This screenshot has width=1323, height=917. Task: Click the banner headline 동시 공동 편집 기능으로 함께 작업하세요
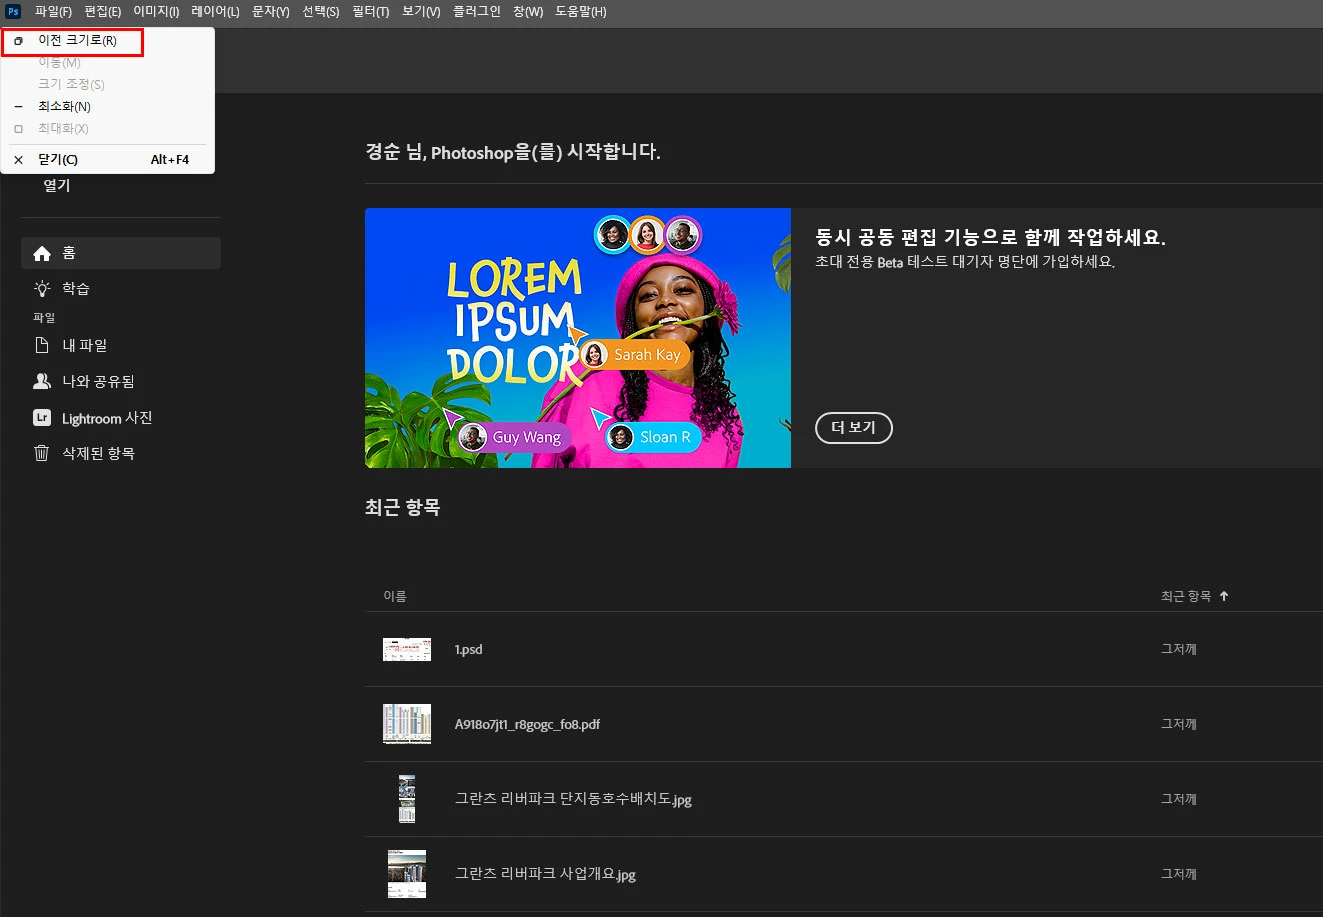pyautogui.click(x=991, y=237)
